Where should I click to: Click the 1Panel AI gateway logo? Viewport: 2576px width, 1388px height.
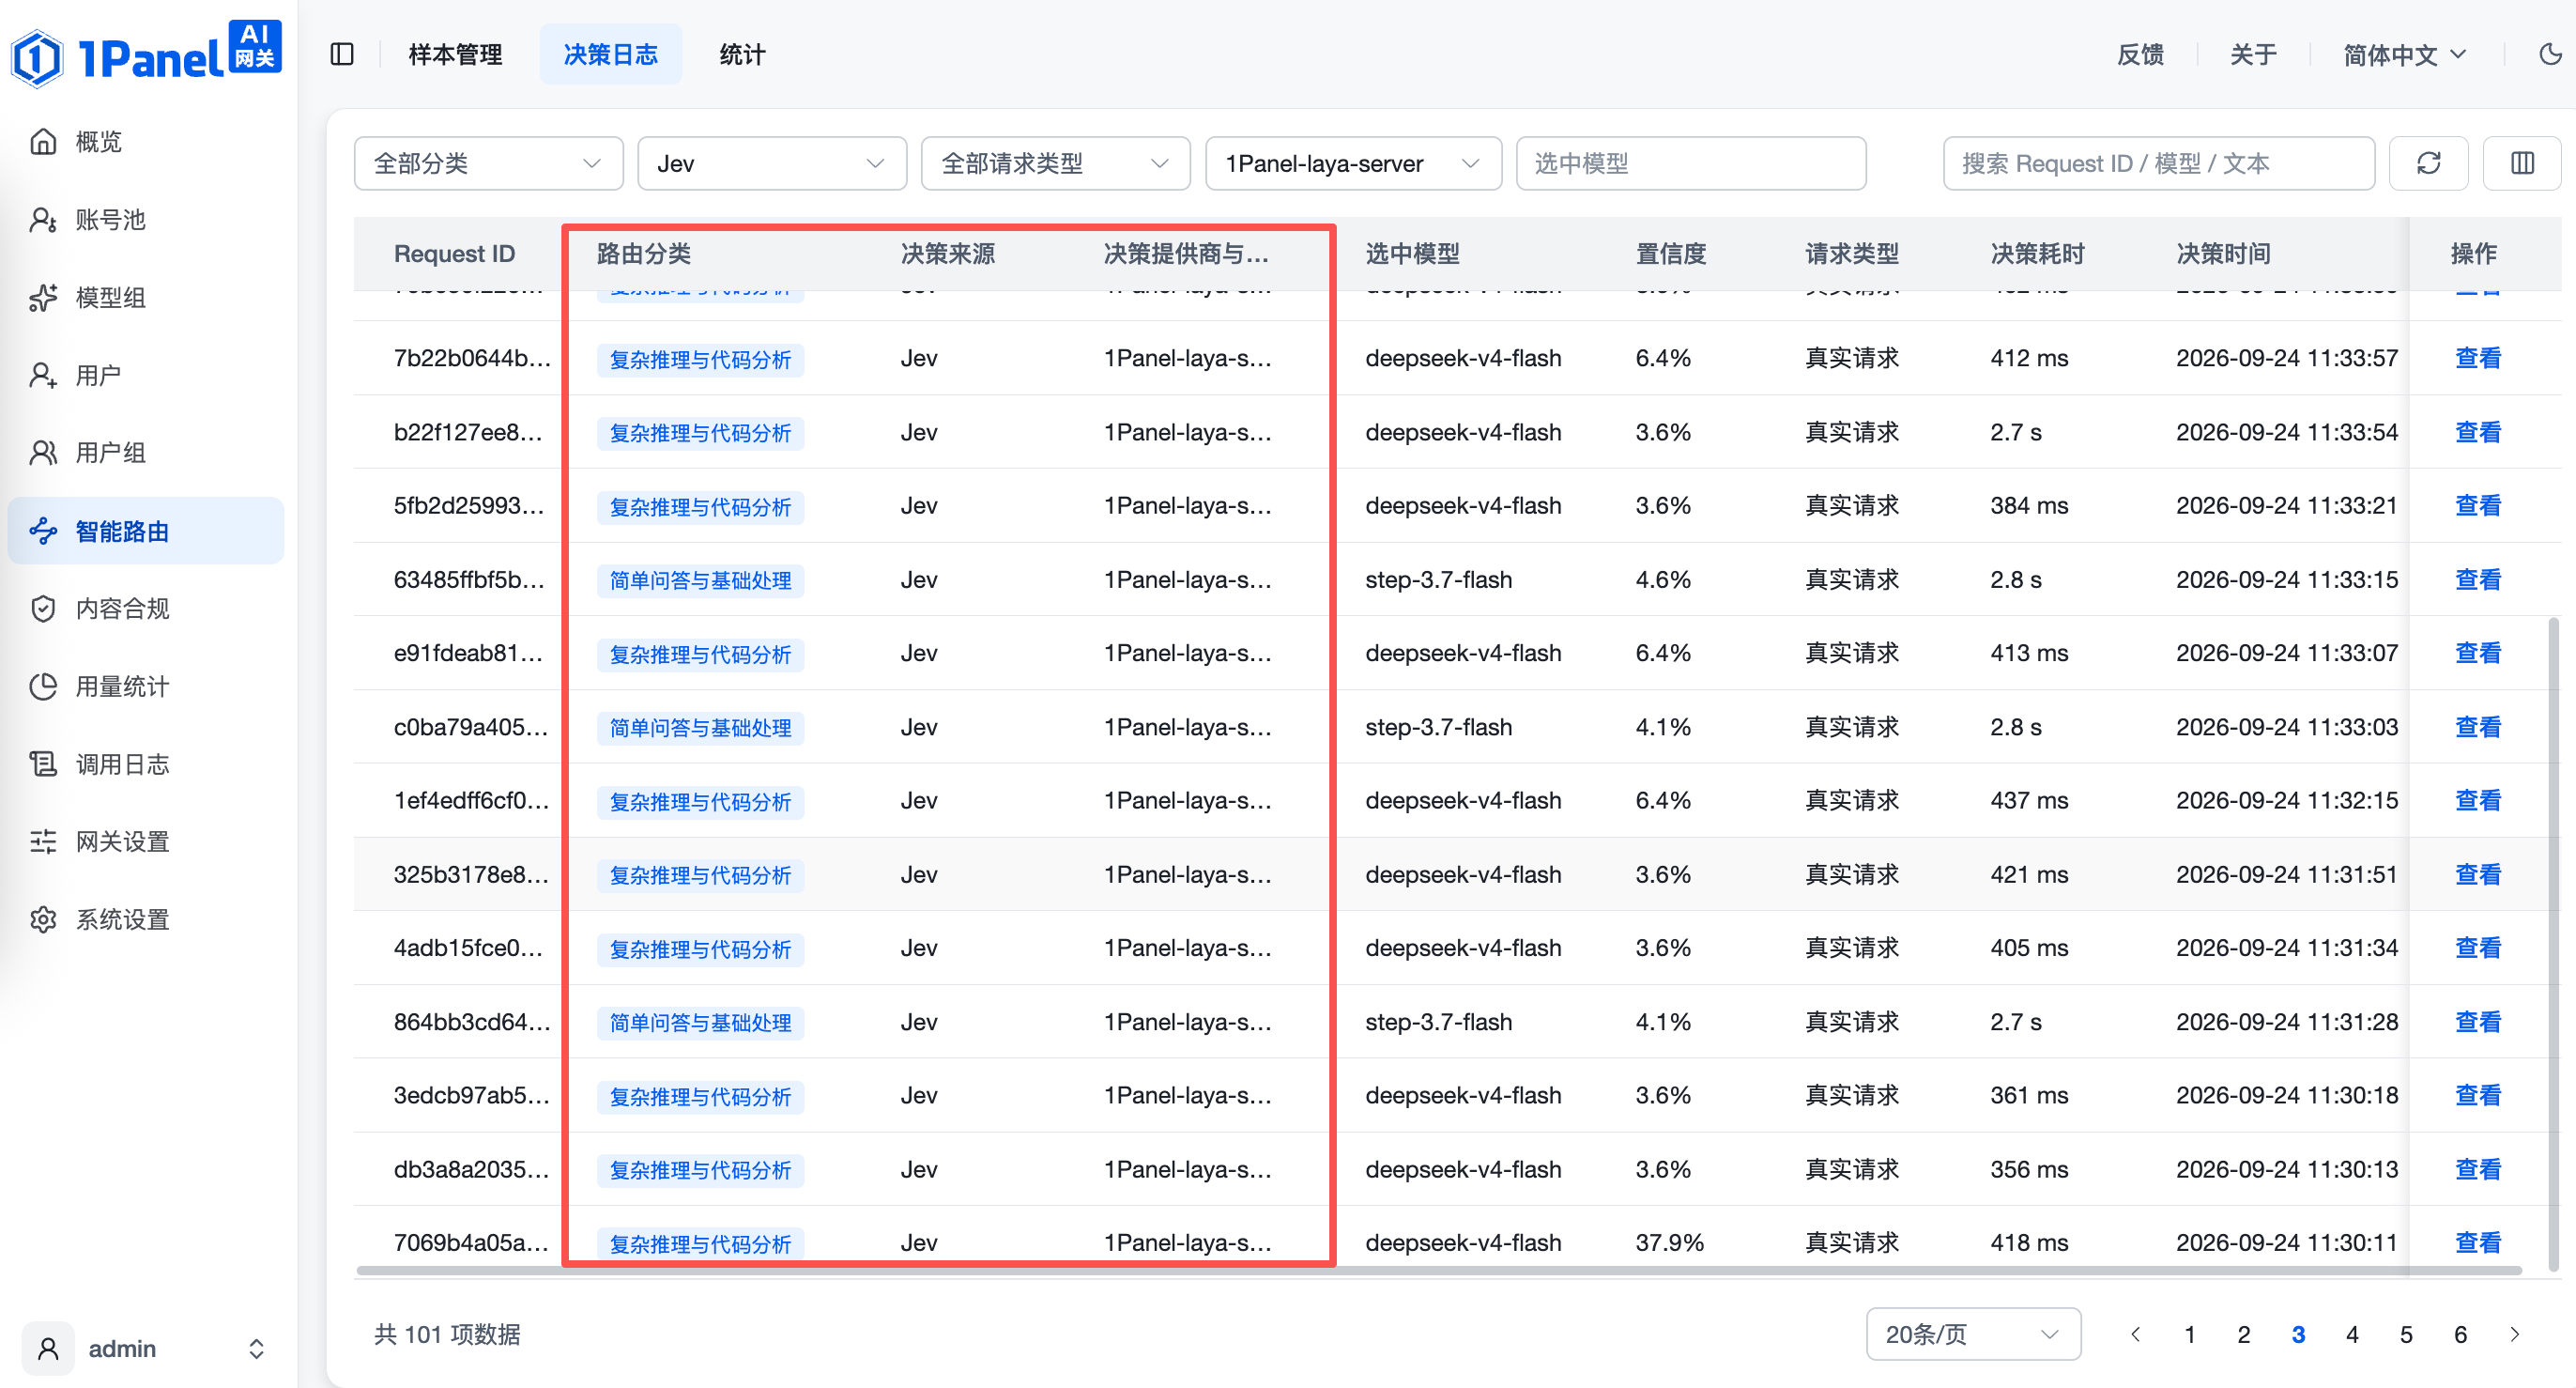(146, 54)
